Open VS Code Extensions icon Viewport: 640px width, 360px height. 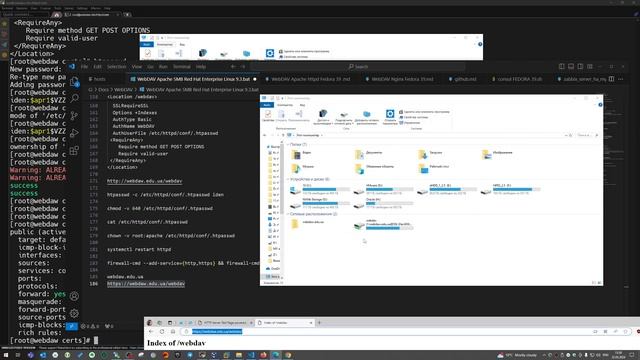click(74, 151)
